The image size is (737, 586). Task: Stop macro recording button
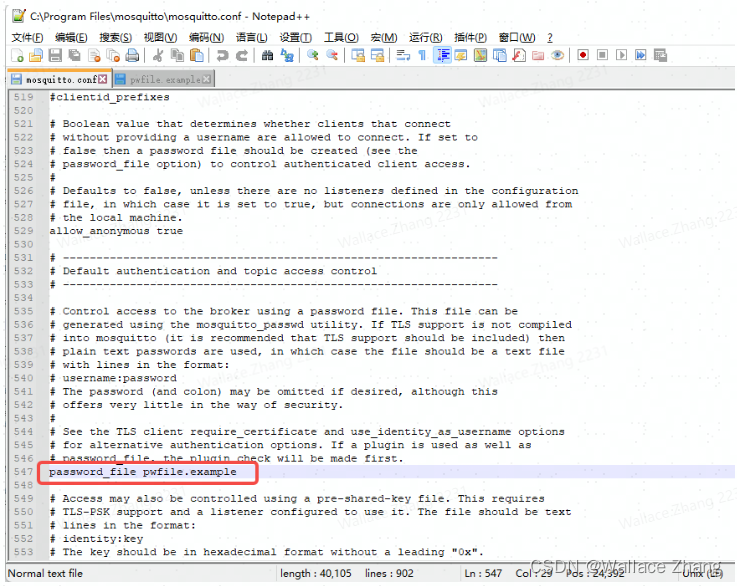[602, 55]
